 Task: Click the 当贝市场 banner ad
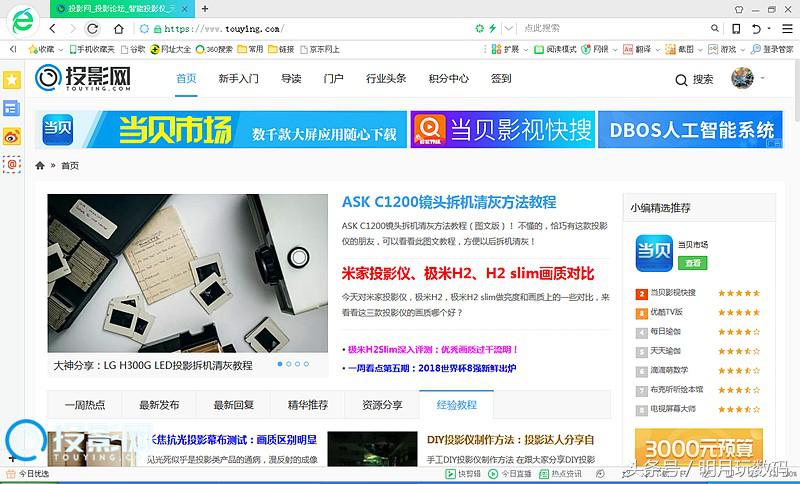coord(221,130)
